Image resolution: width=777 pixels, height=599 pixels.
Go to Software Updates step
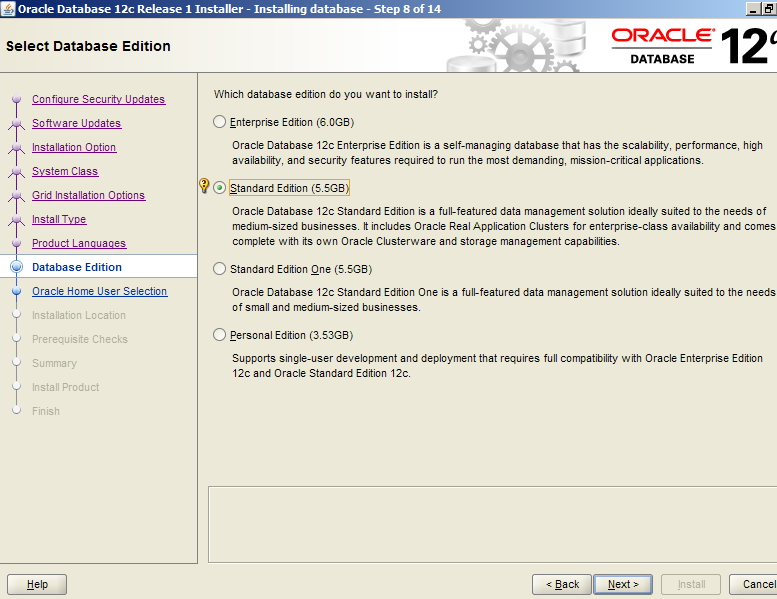(76, 123)
